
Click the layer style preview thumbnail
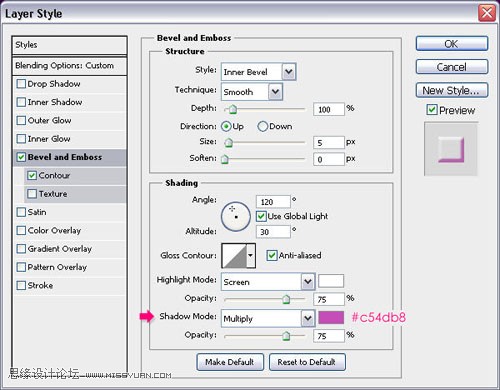pos(451,149)
